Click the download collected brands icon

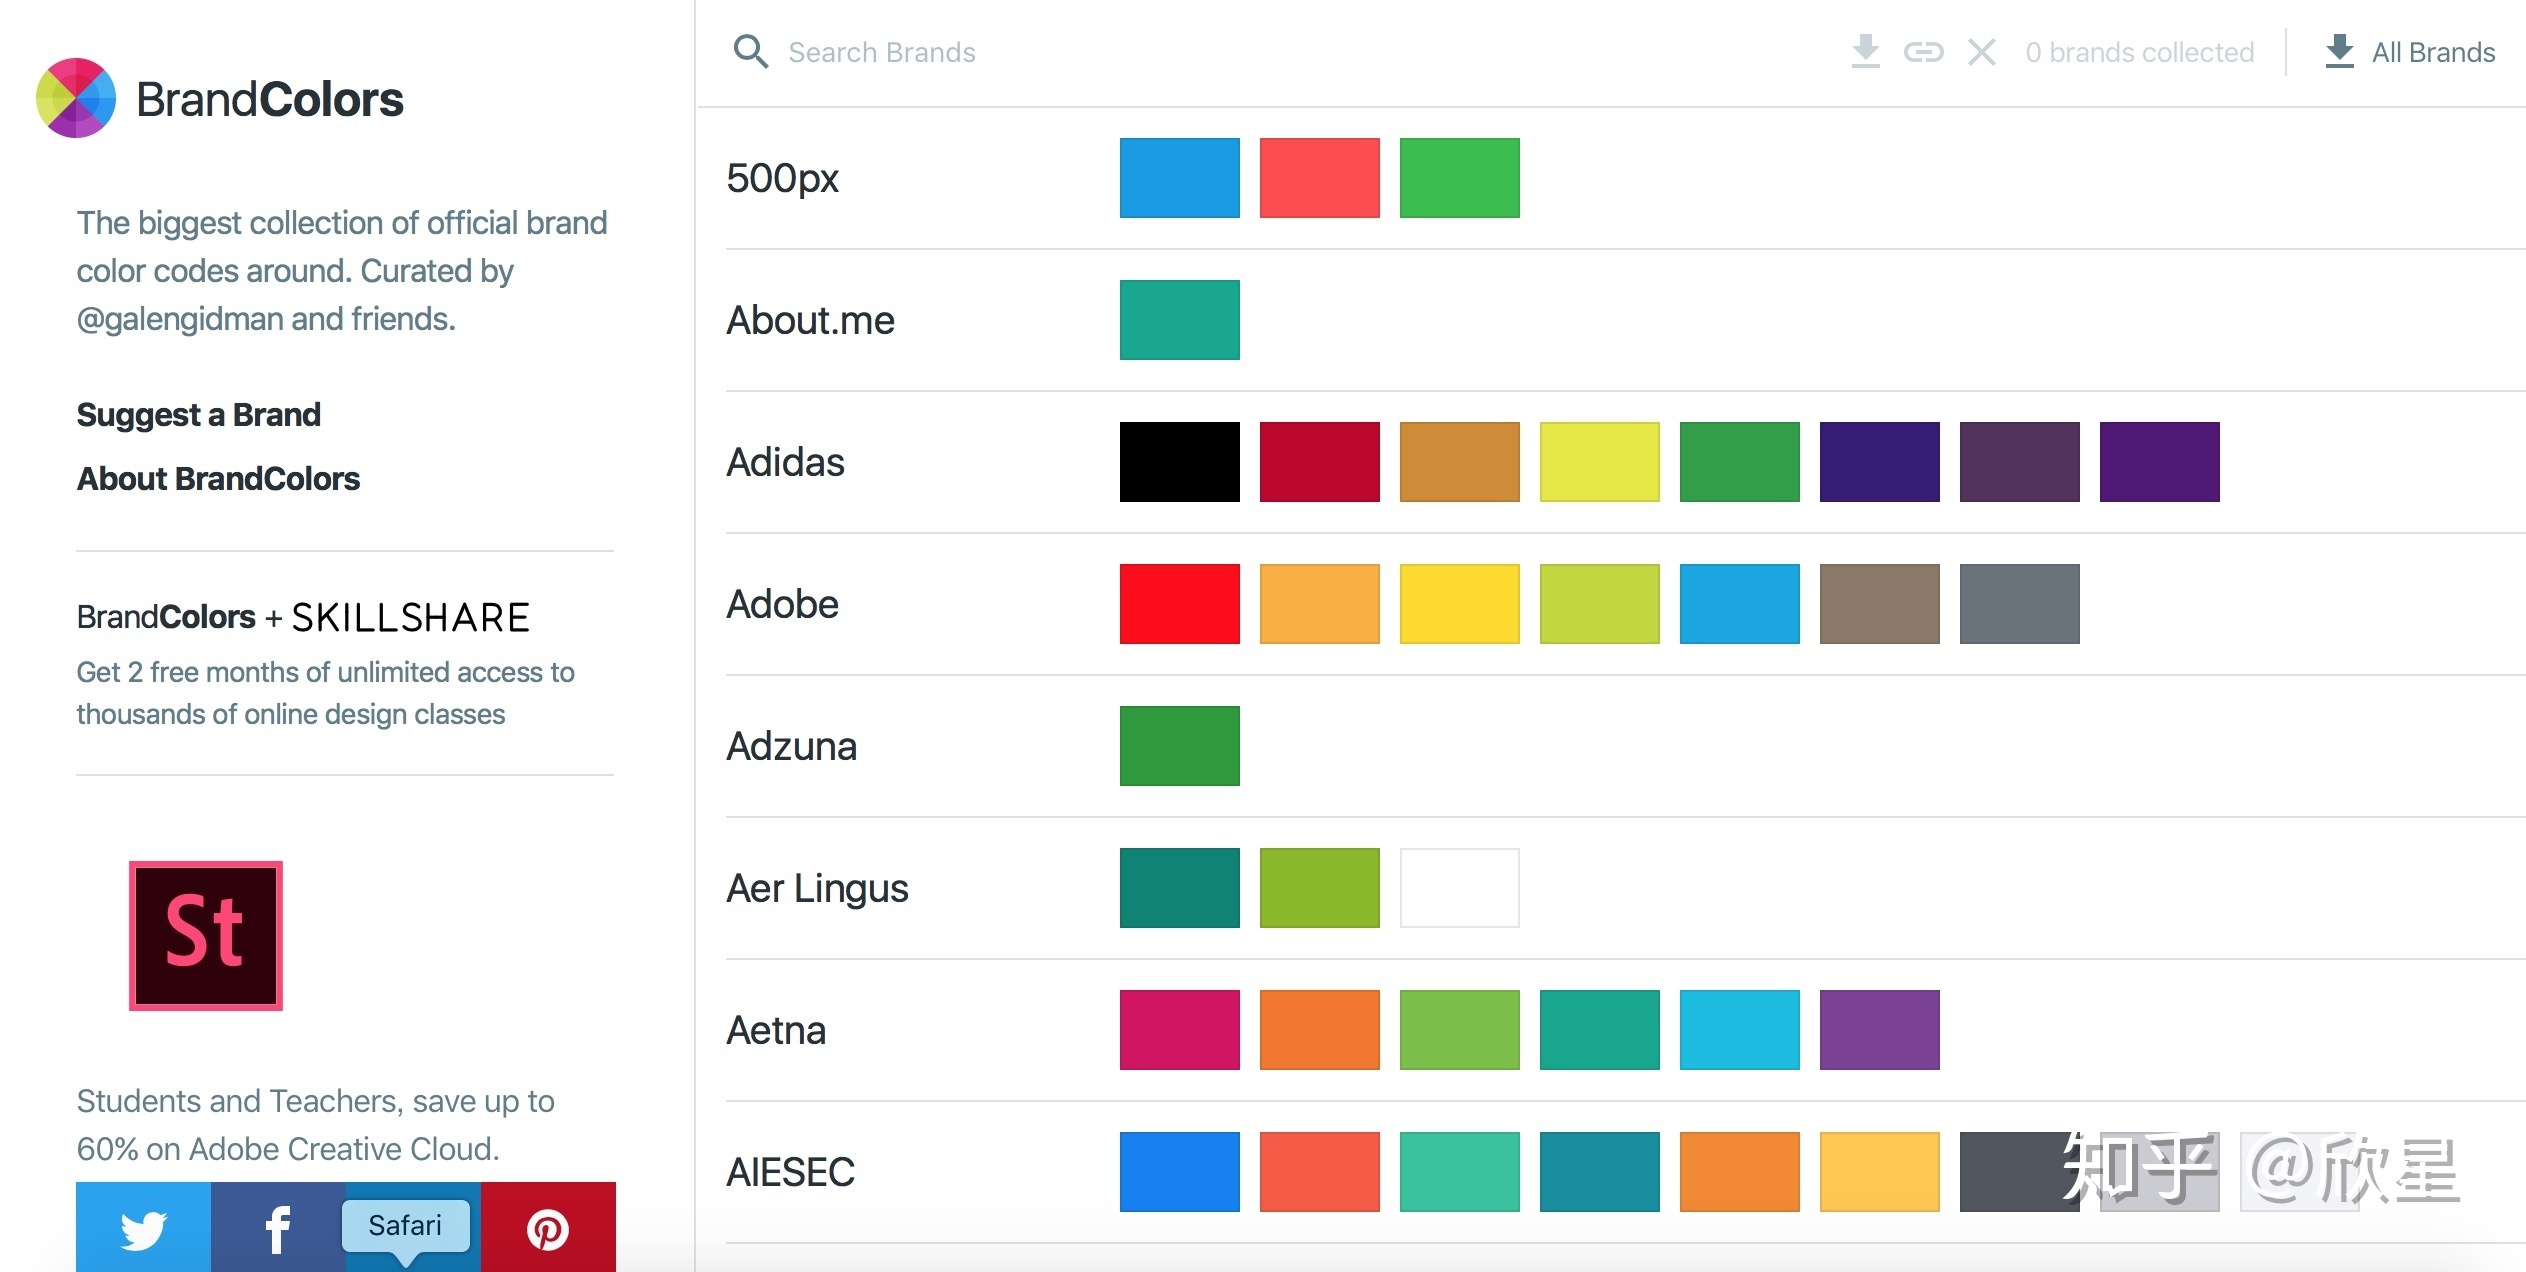tap(1865, 51)
